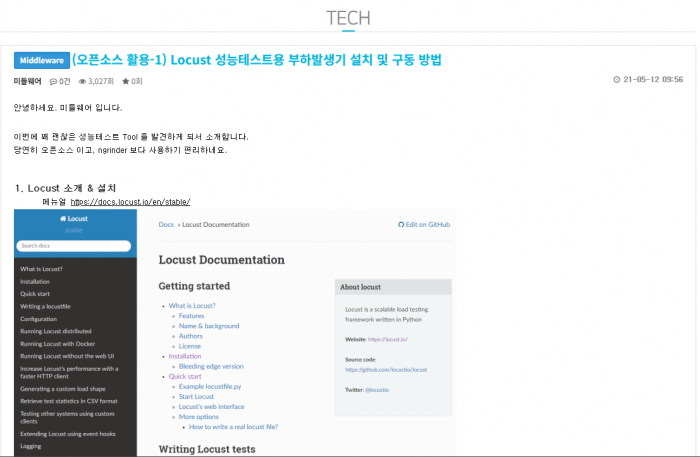This screenshot has height=457, width=700.
Task: Open Quick start in the sidebar
Action: coord(35,294)
